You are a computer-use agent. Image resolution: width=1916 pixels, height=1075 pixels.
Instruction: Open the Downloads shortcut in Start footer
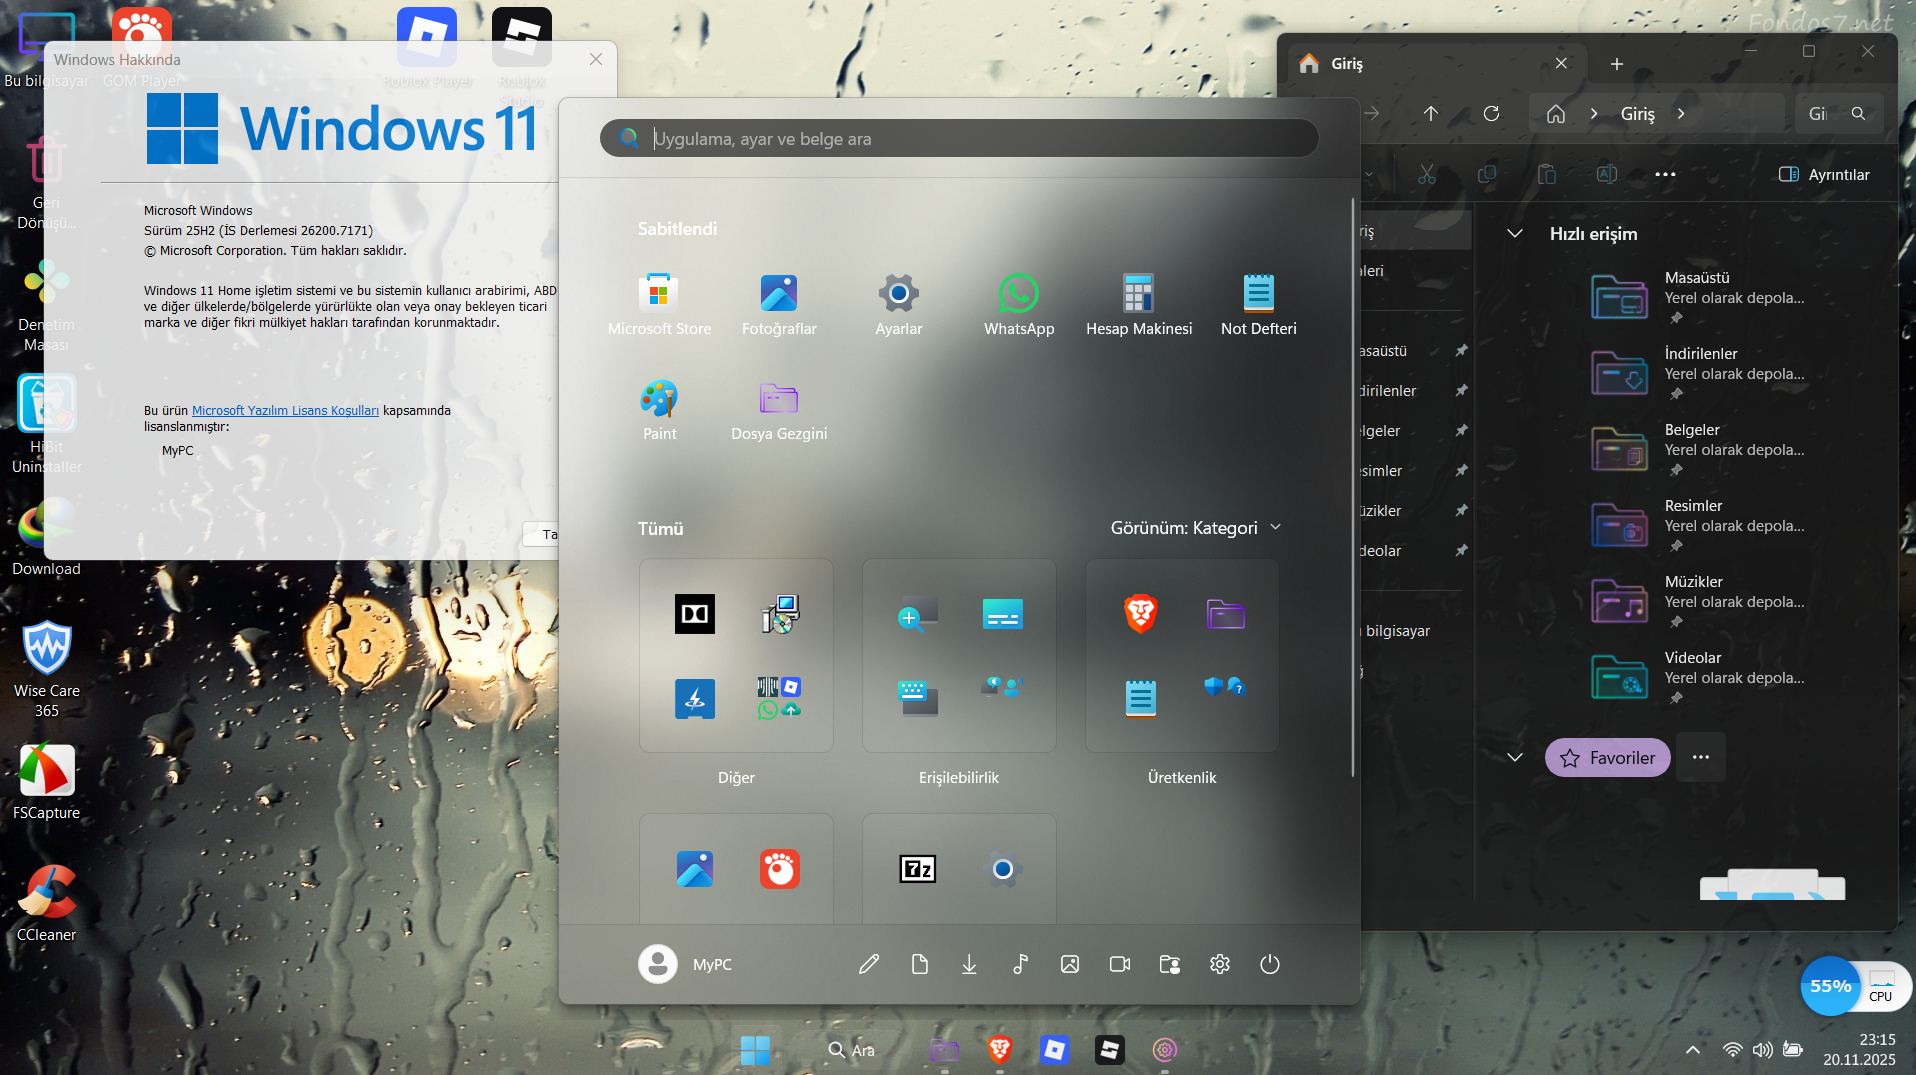[970, 964]
